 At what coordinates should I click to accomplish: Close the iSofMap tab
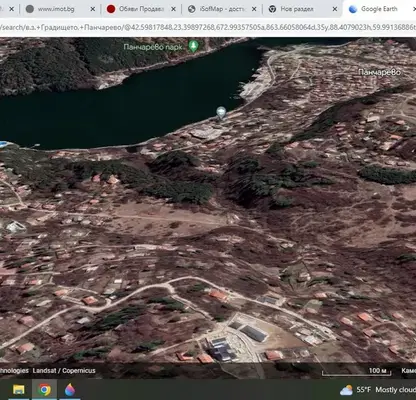click(254, 9)
